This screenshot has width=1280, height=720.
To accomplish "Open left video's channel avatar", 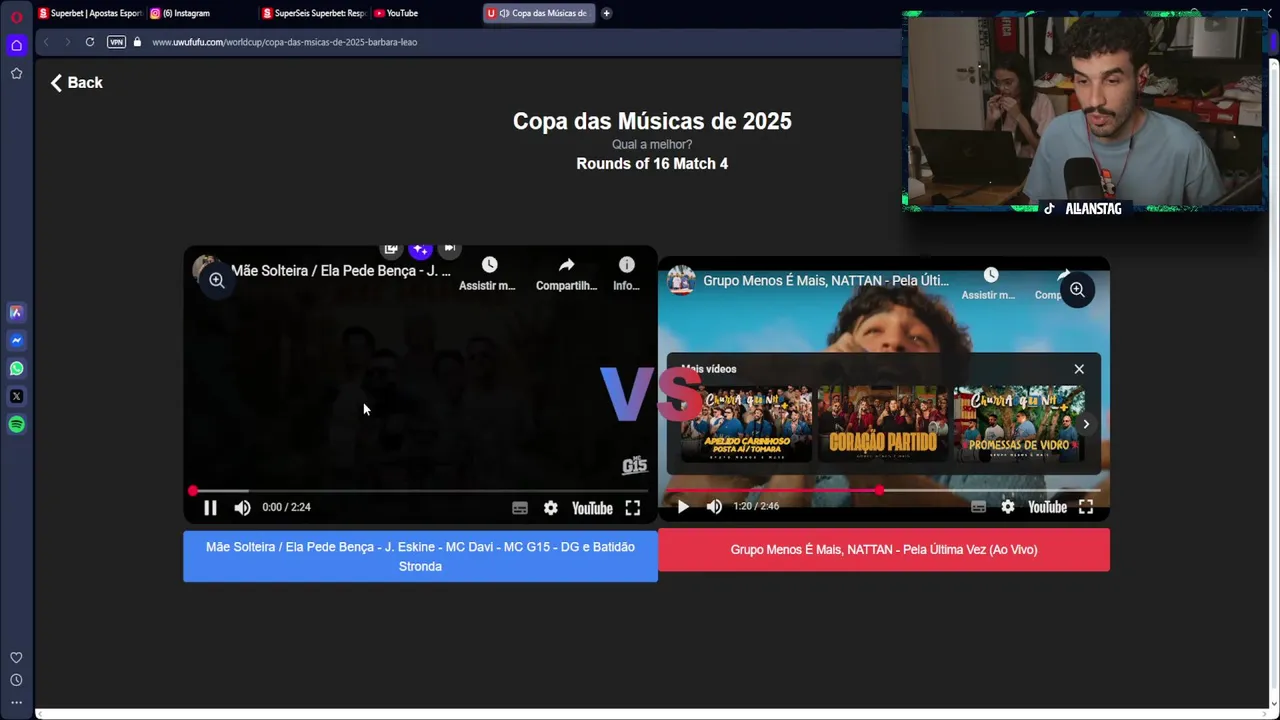I will [206, 270].
